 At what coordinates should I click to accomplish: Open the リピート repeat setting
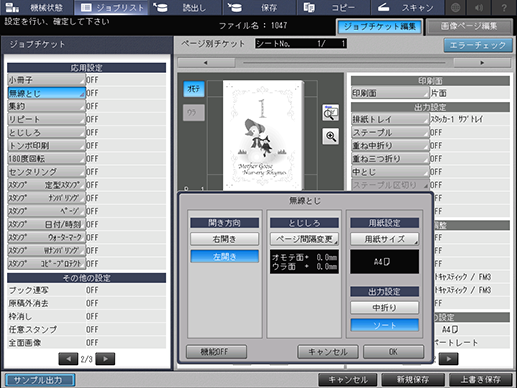pyautogui.click(x=46, y=119)
